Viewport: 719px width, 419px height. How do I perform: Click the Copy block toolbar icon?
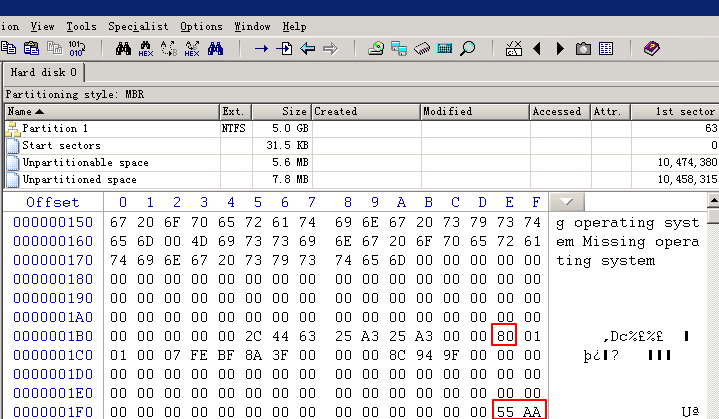pos(8,48)
